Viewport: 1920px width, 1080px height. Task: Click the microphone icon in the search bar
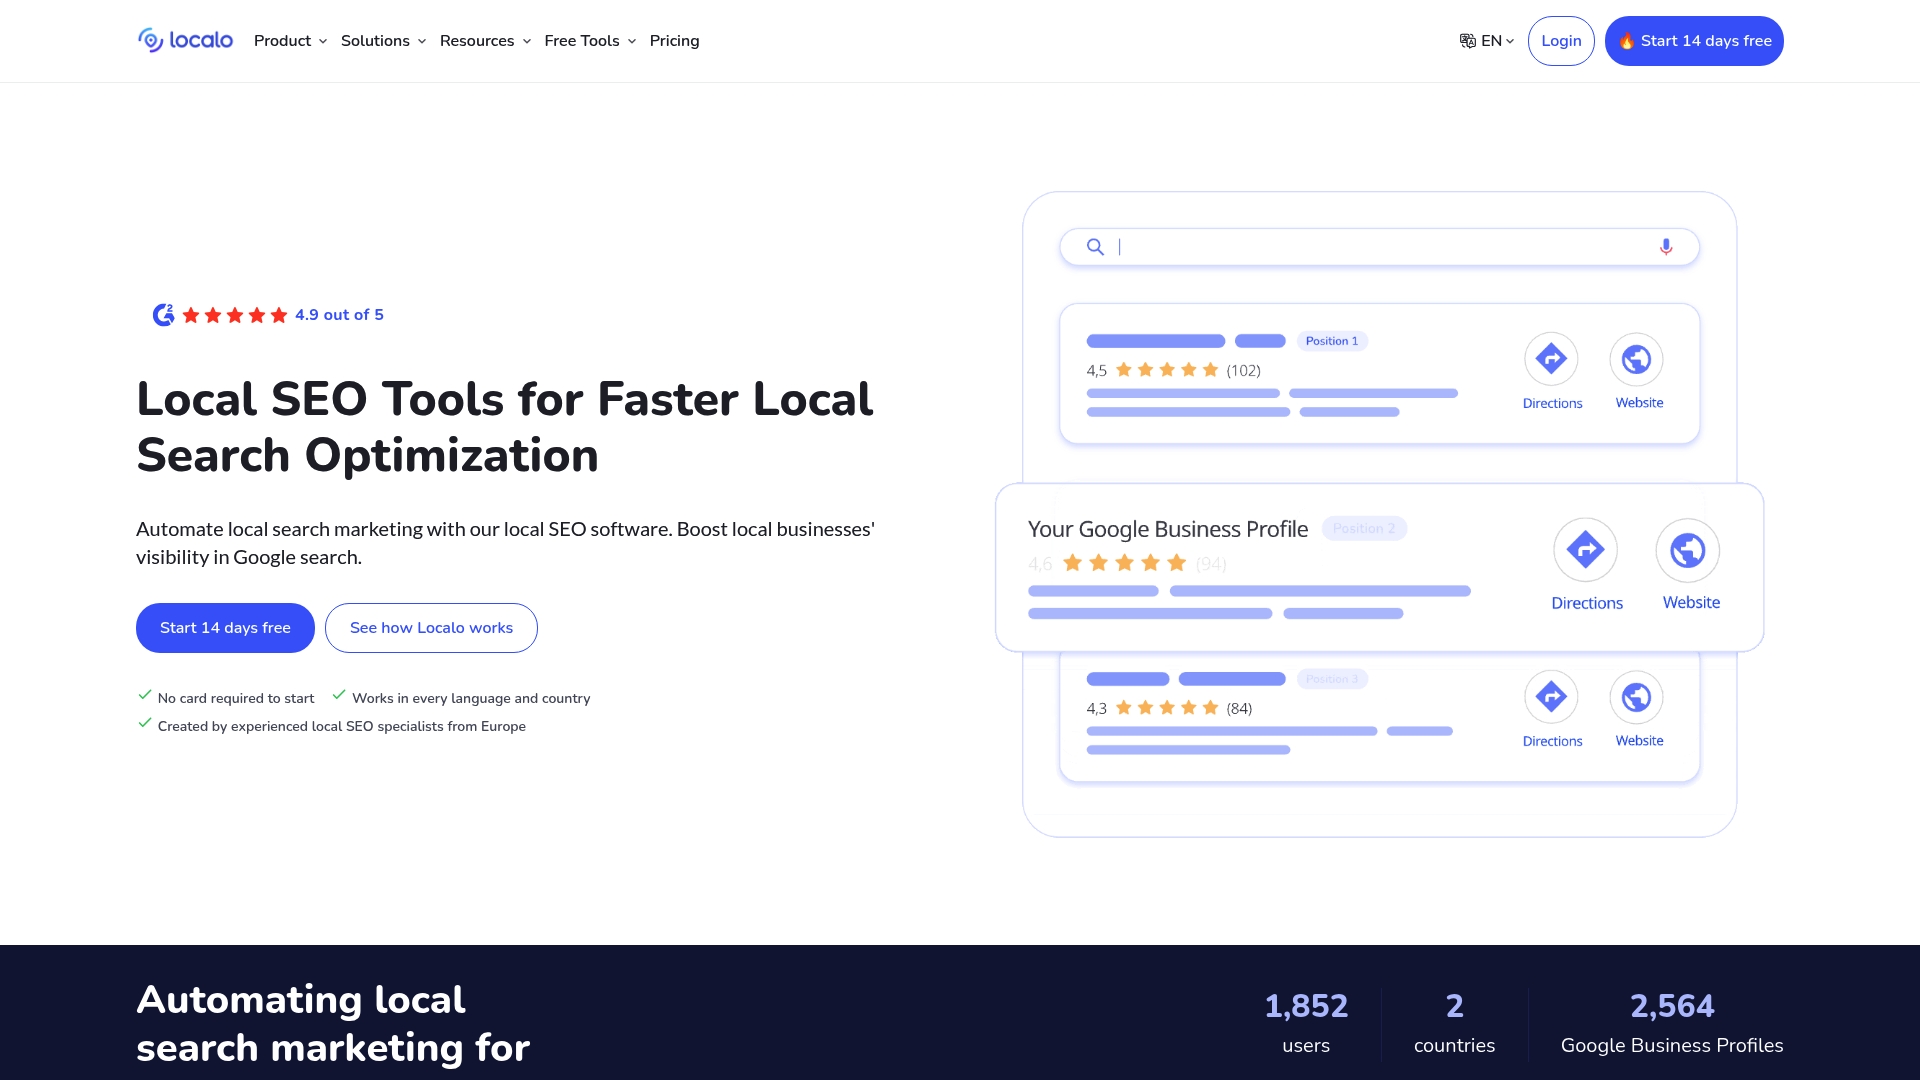tap(1665, 246)
